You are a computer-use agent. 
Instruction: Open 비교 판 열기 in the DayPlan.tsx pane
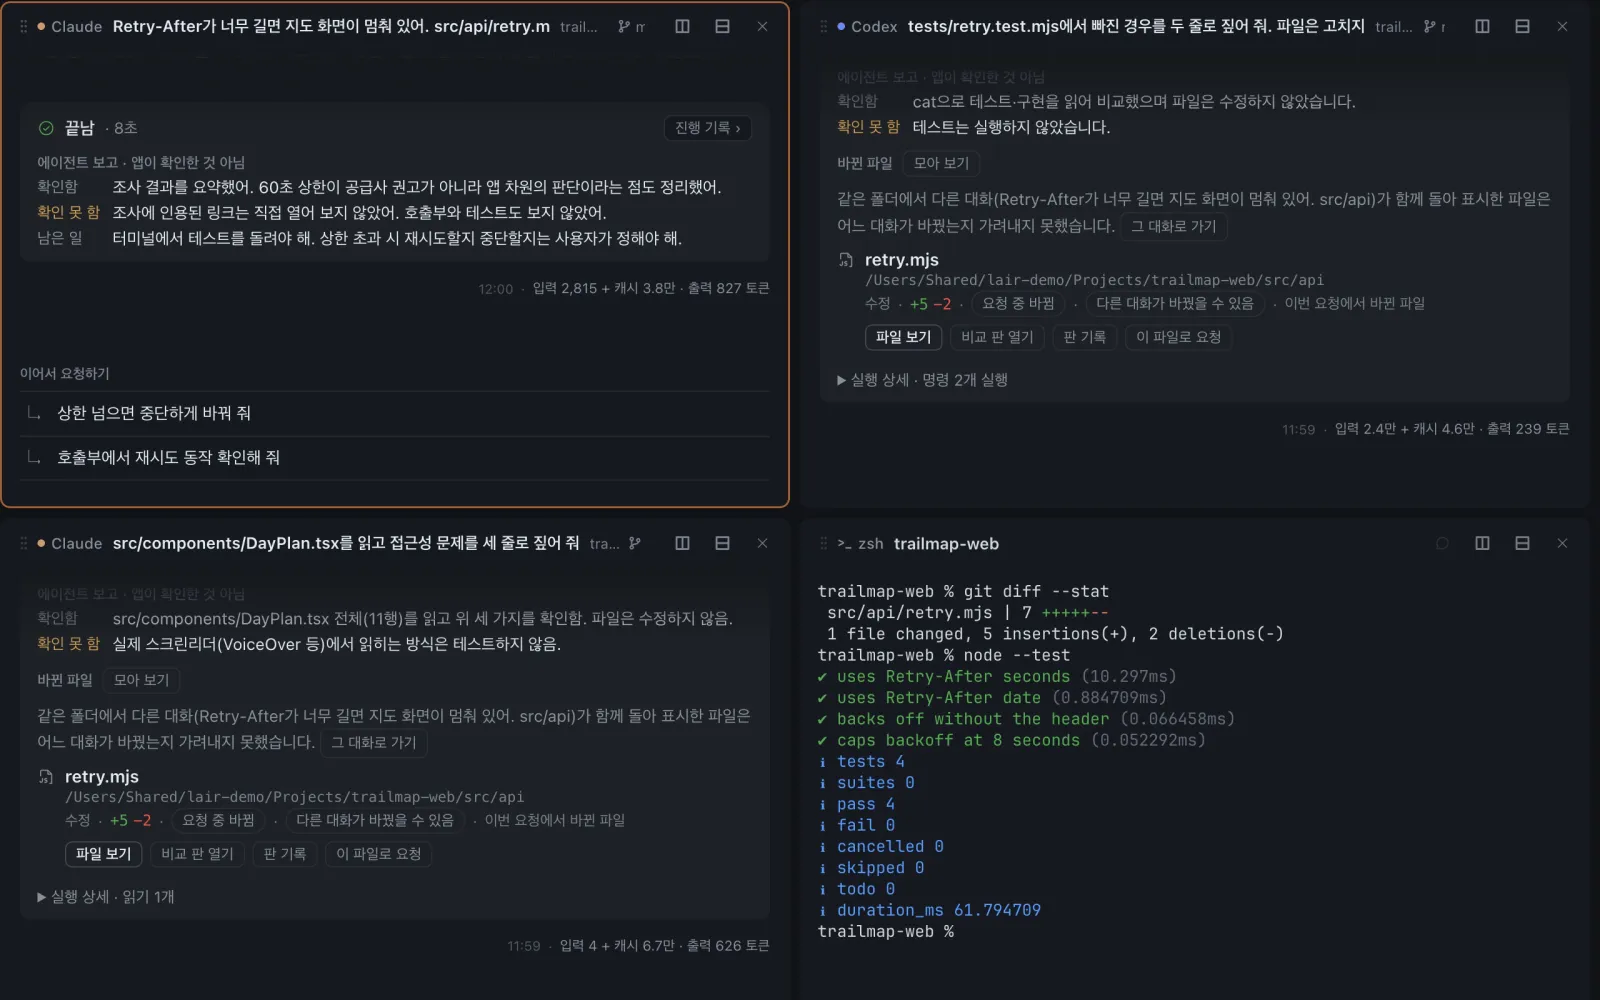[197, 854]
